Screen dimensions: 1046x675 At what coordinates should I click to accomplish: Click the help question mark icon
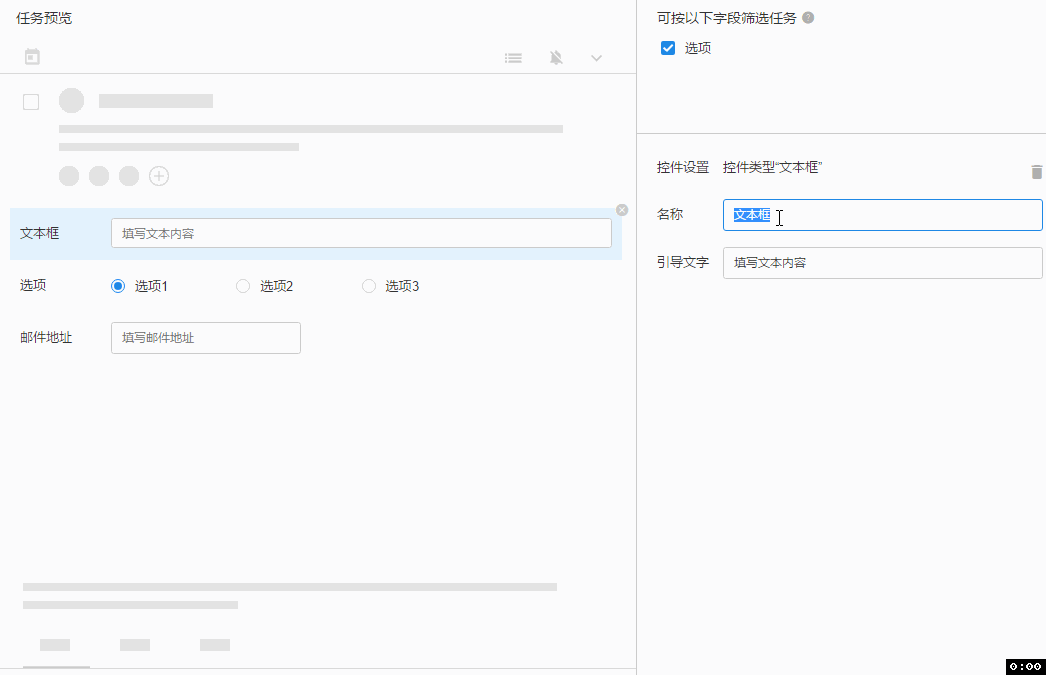[x=808, y=18]
